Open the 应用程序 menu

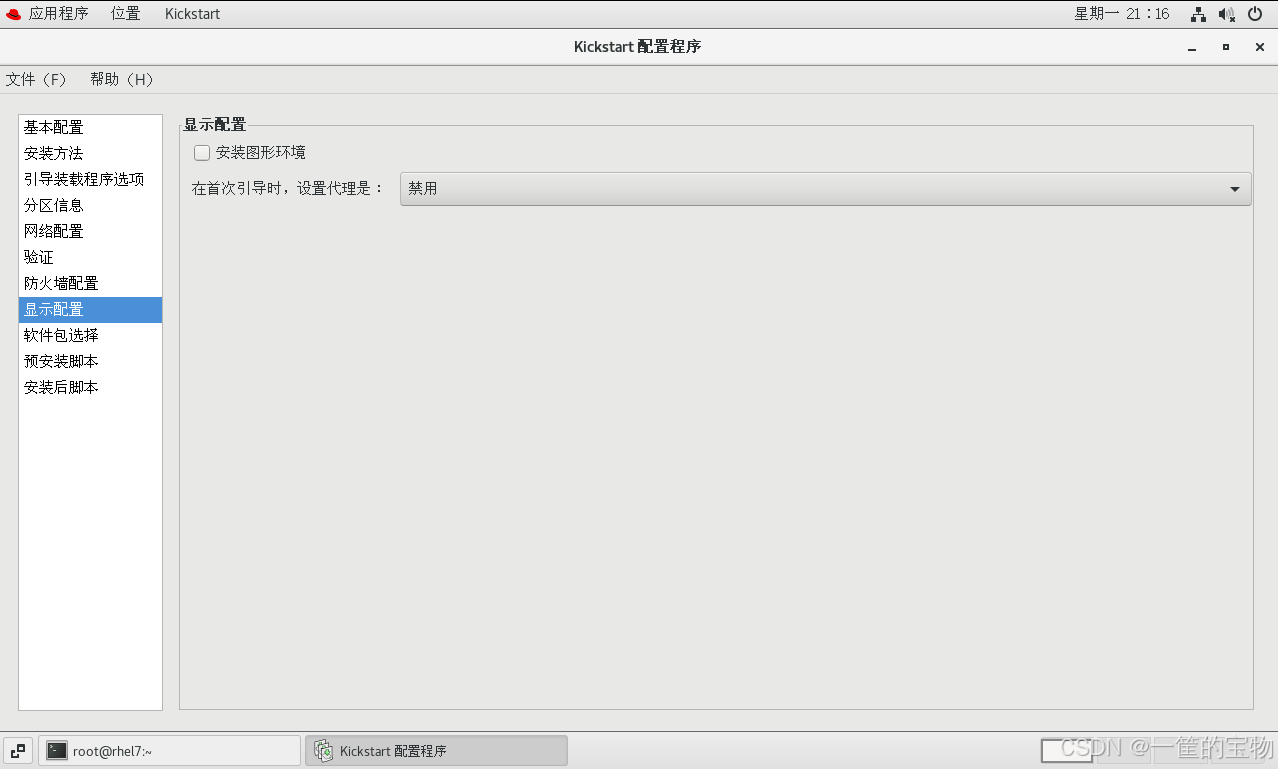tap(58, 14)
